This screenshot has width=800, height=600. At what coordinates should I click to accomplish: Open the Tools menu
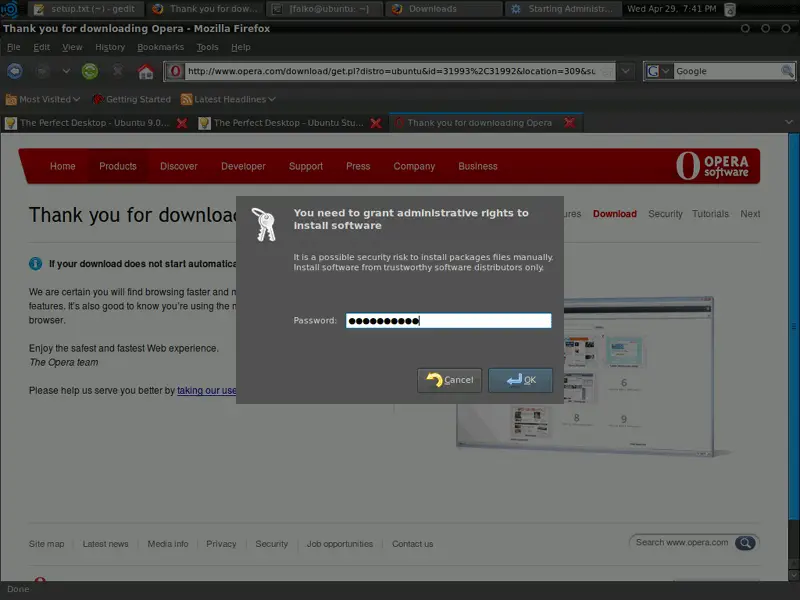point(207,47)
